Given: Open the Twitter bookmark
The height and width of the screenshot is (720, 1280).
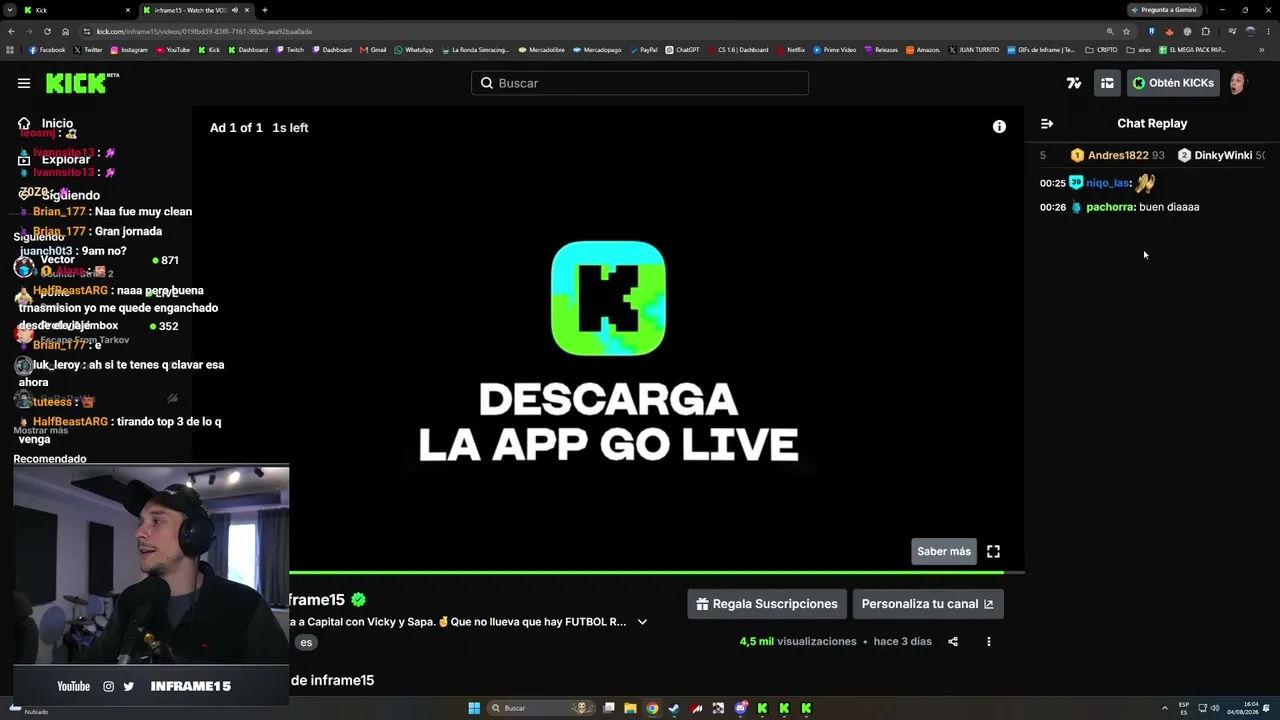Looking at the screenshot, I should coord(88,50).
